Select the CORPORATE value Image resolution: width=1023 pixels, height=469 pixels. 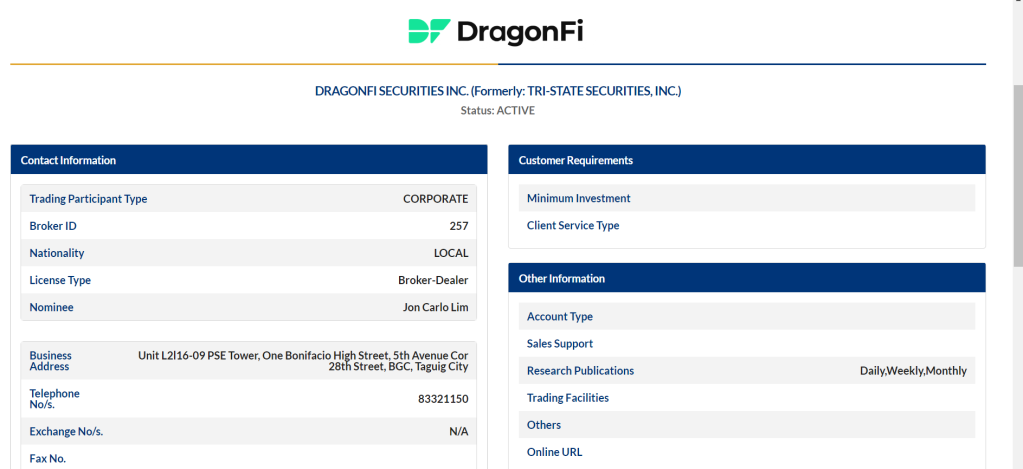coord(436,199)
